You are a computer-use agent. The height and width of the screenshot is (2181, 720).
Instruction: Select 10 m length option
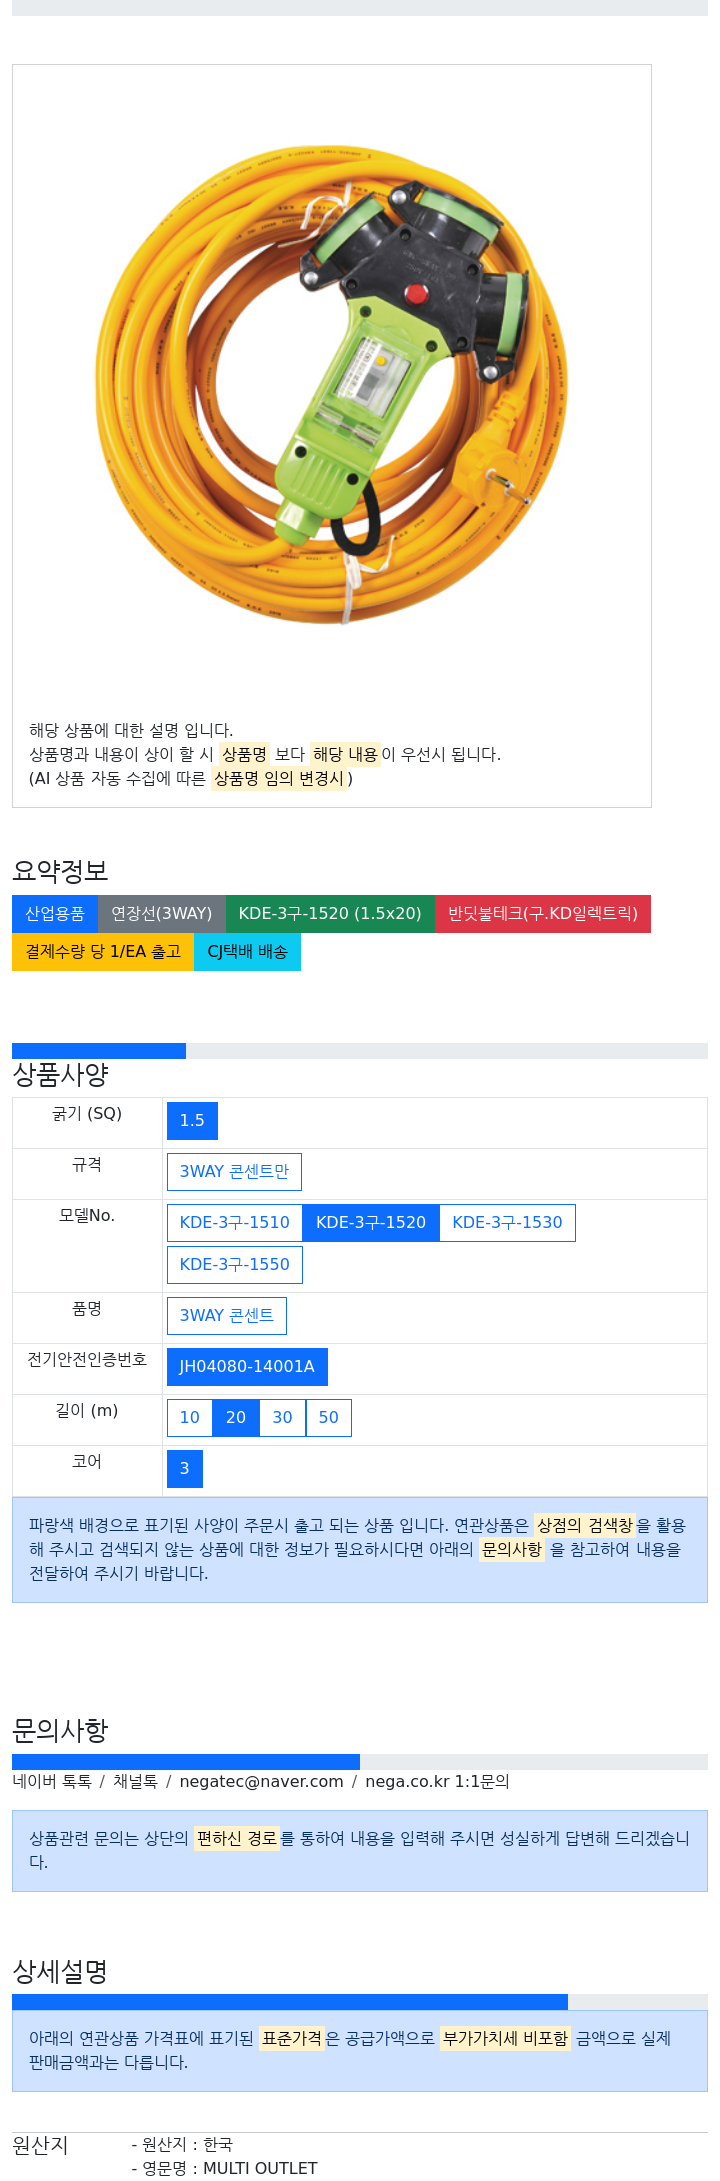(x=190, y=1418)
